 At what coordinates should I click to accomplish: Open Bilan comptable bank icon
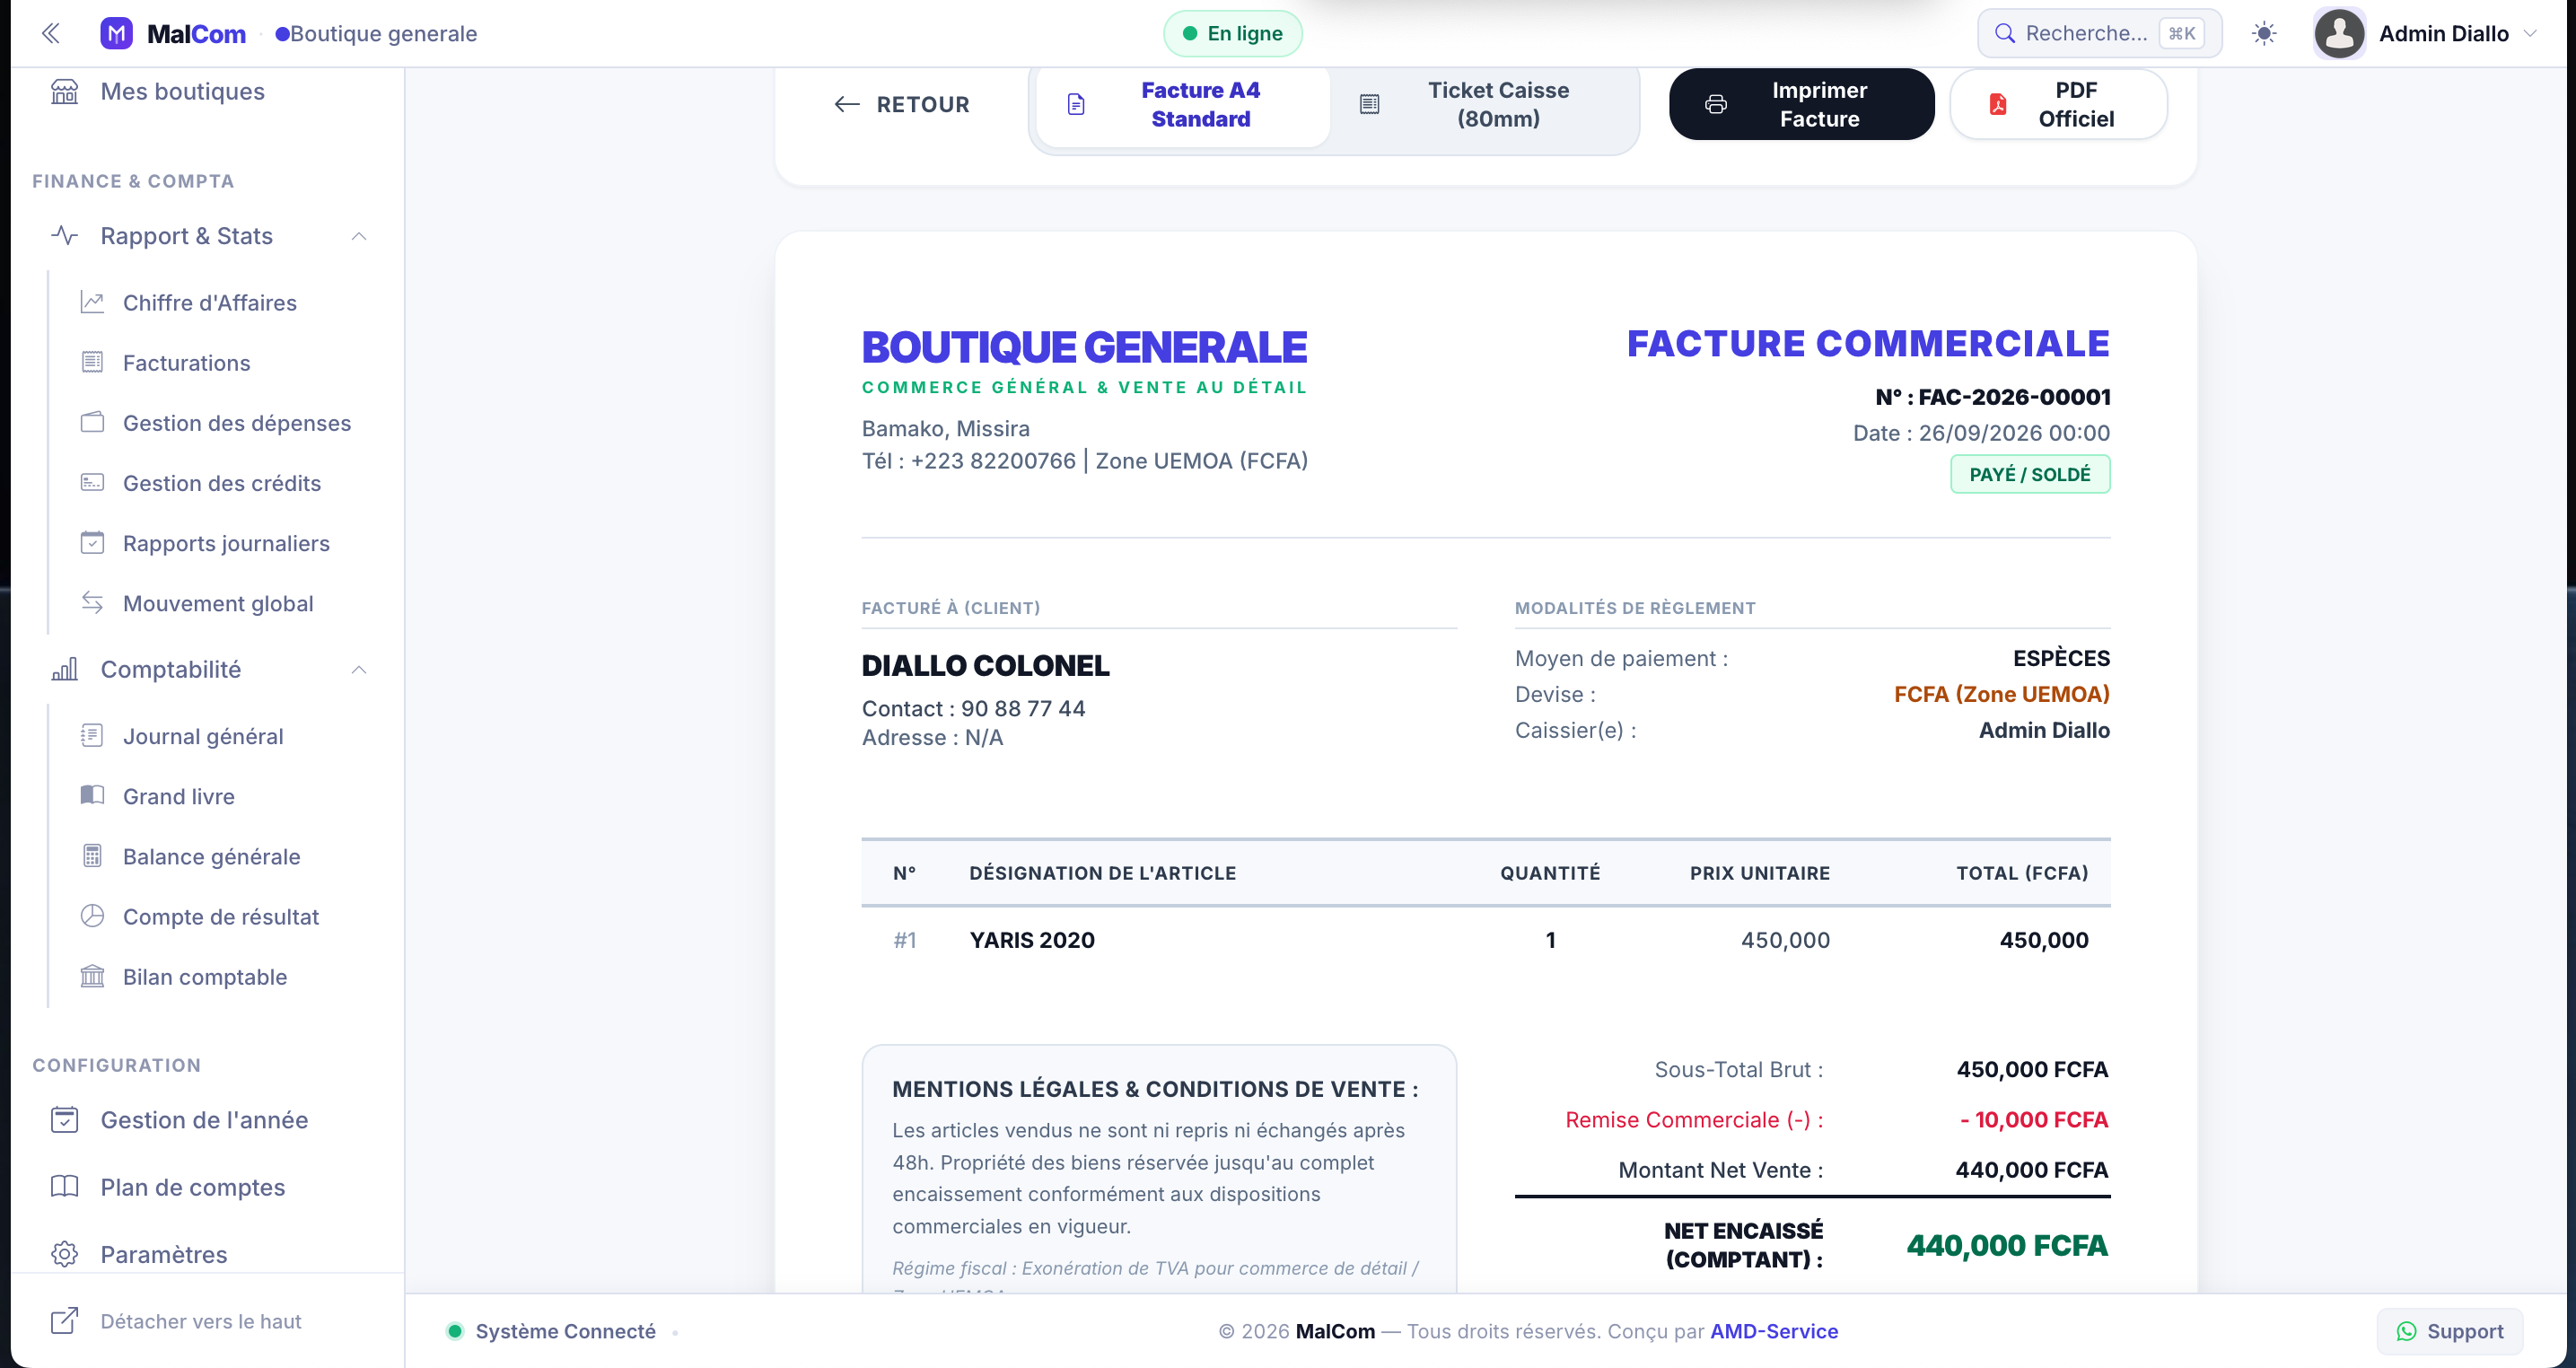pyautogui.click(x=92, y=976)
